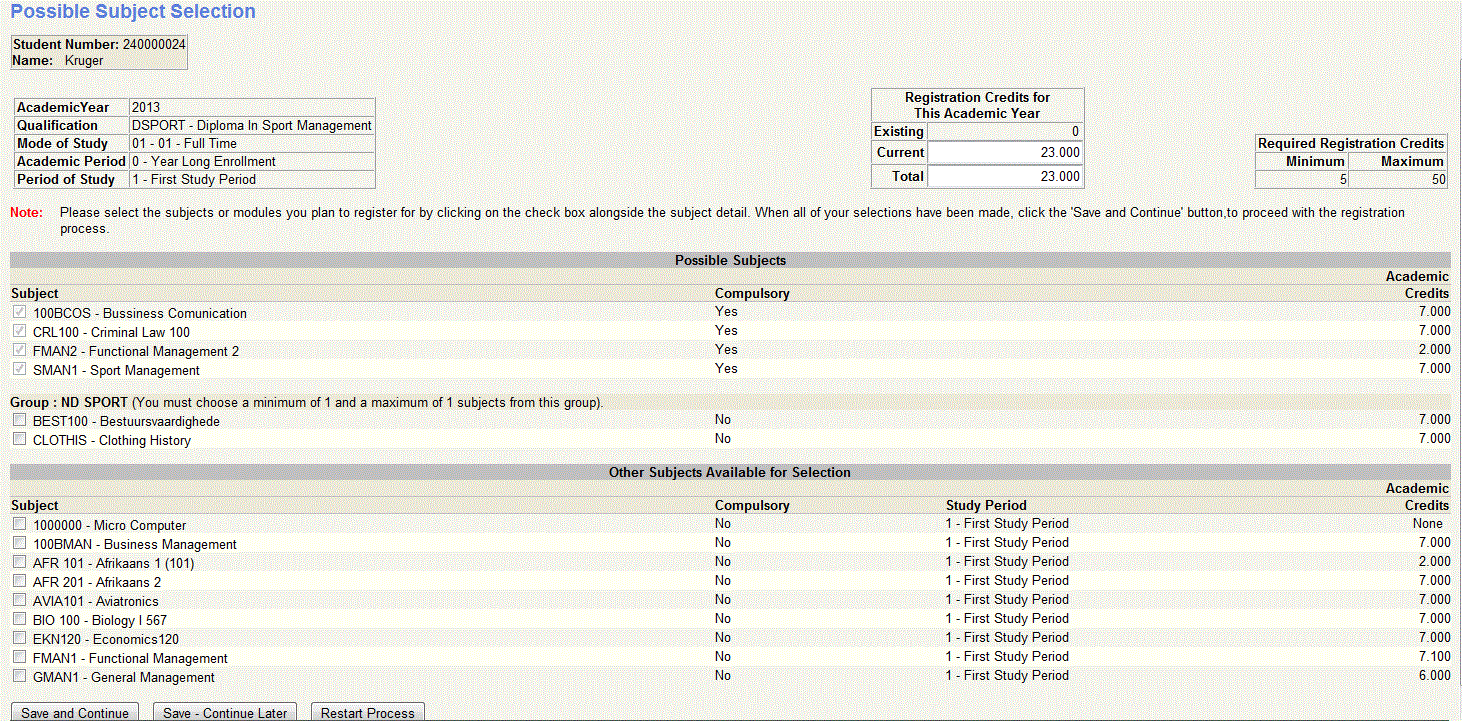This screenshot has height=721, width=1462.
Task: Check AFR 101 - Afrikaans 1 checkbox
Action: [x=18, y=561]
